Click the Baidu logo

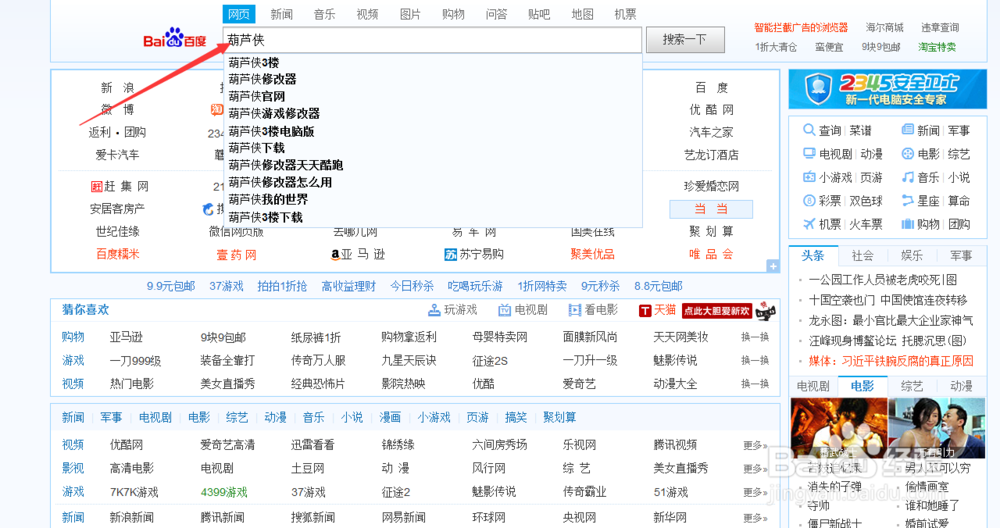[x=174, y=39]
